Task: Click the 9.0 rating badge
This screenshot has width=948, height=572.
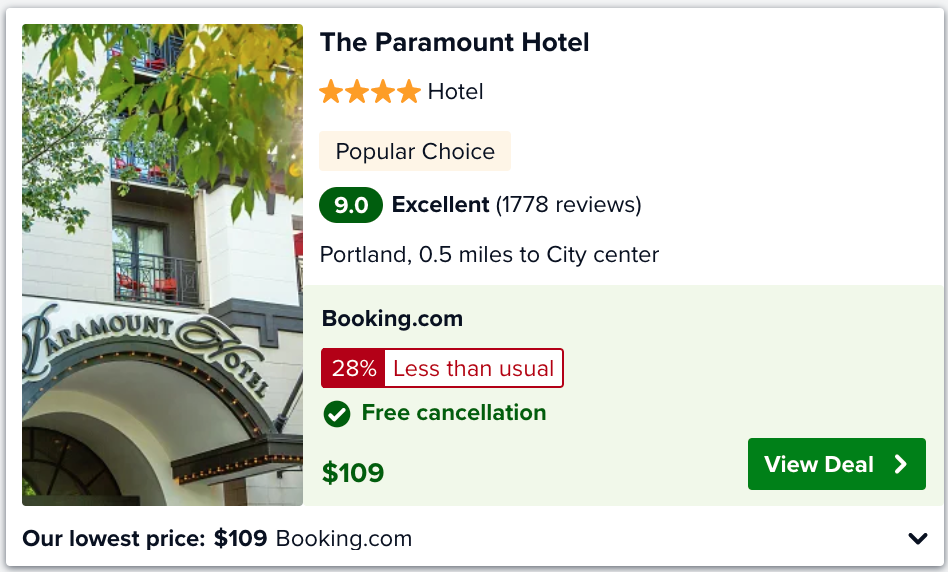Action: point(351,205)
